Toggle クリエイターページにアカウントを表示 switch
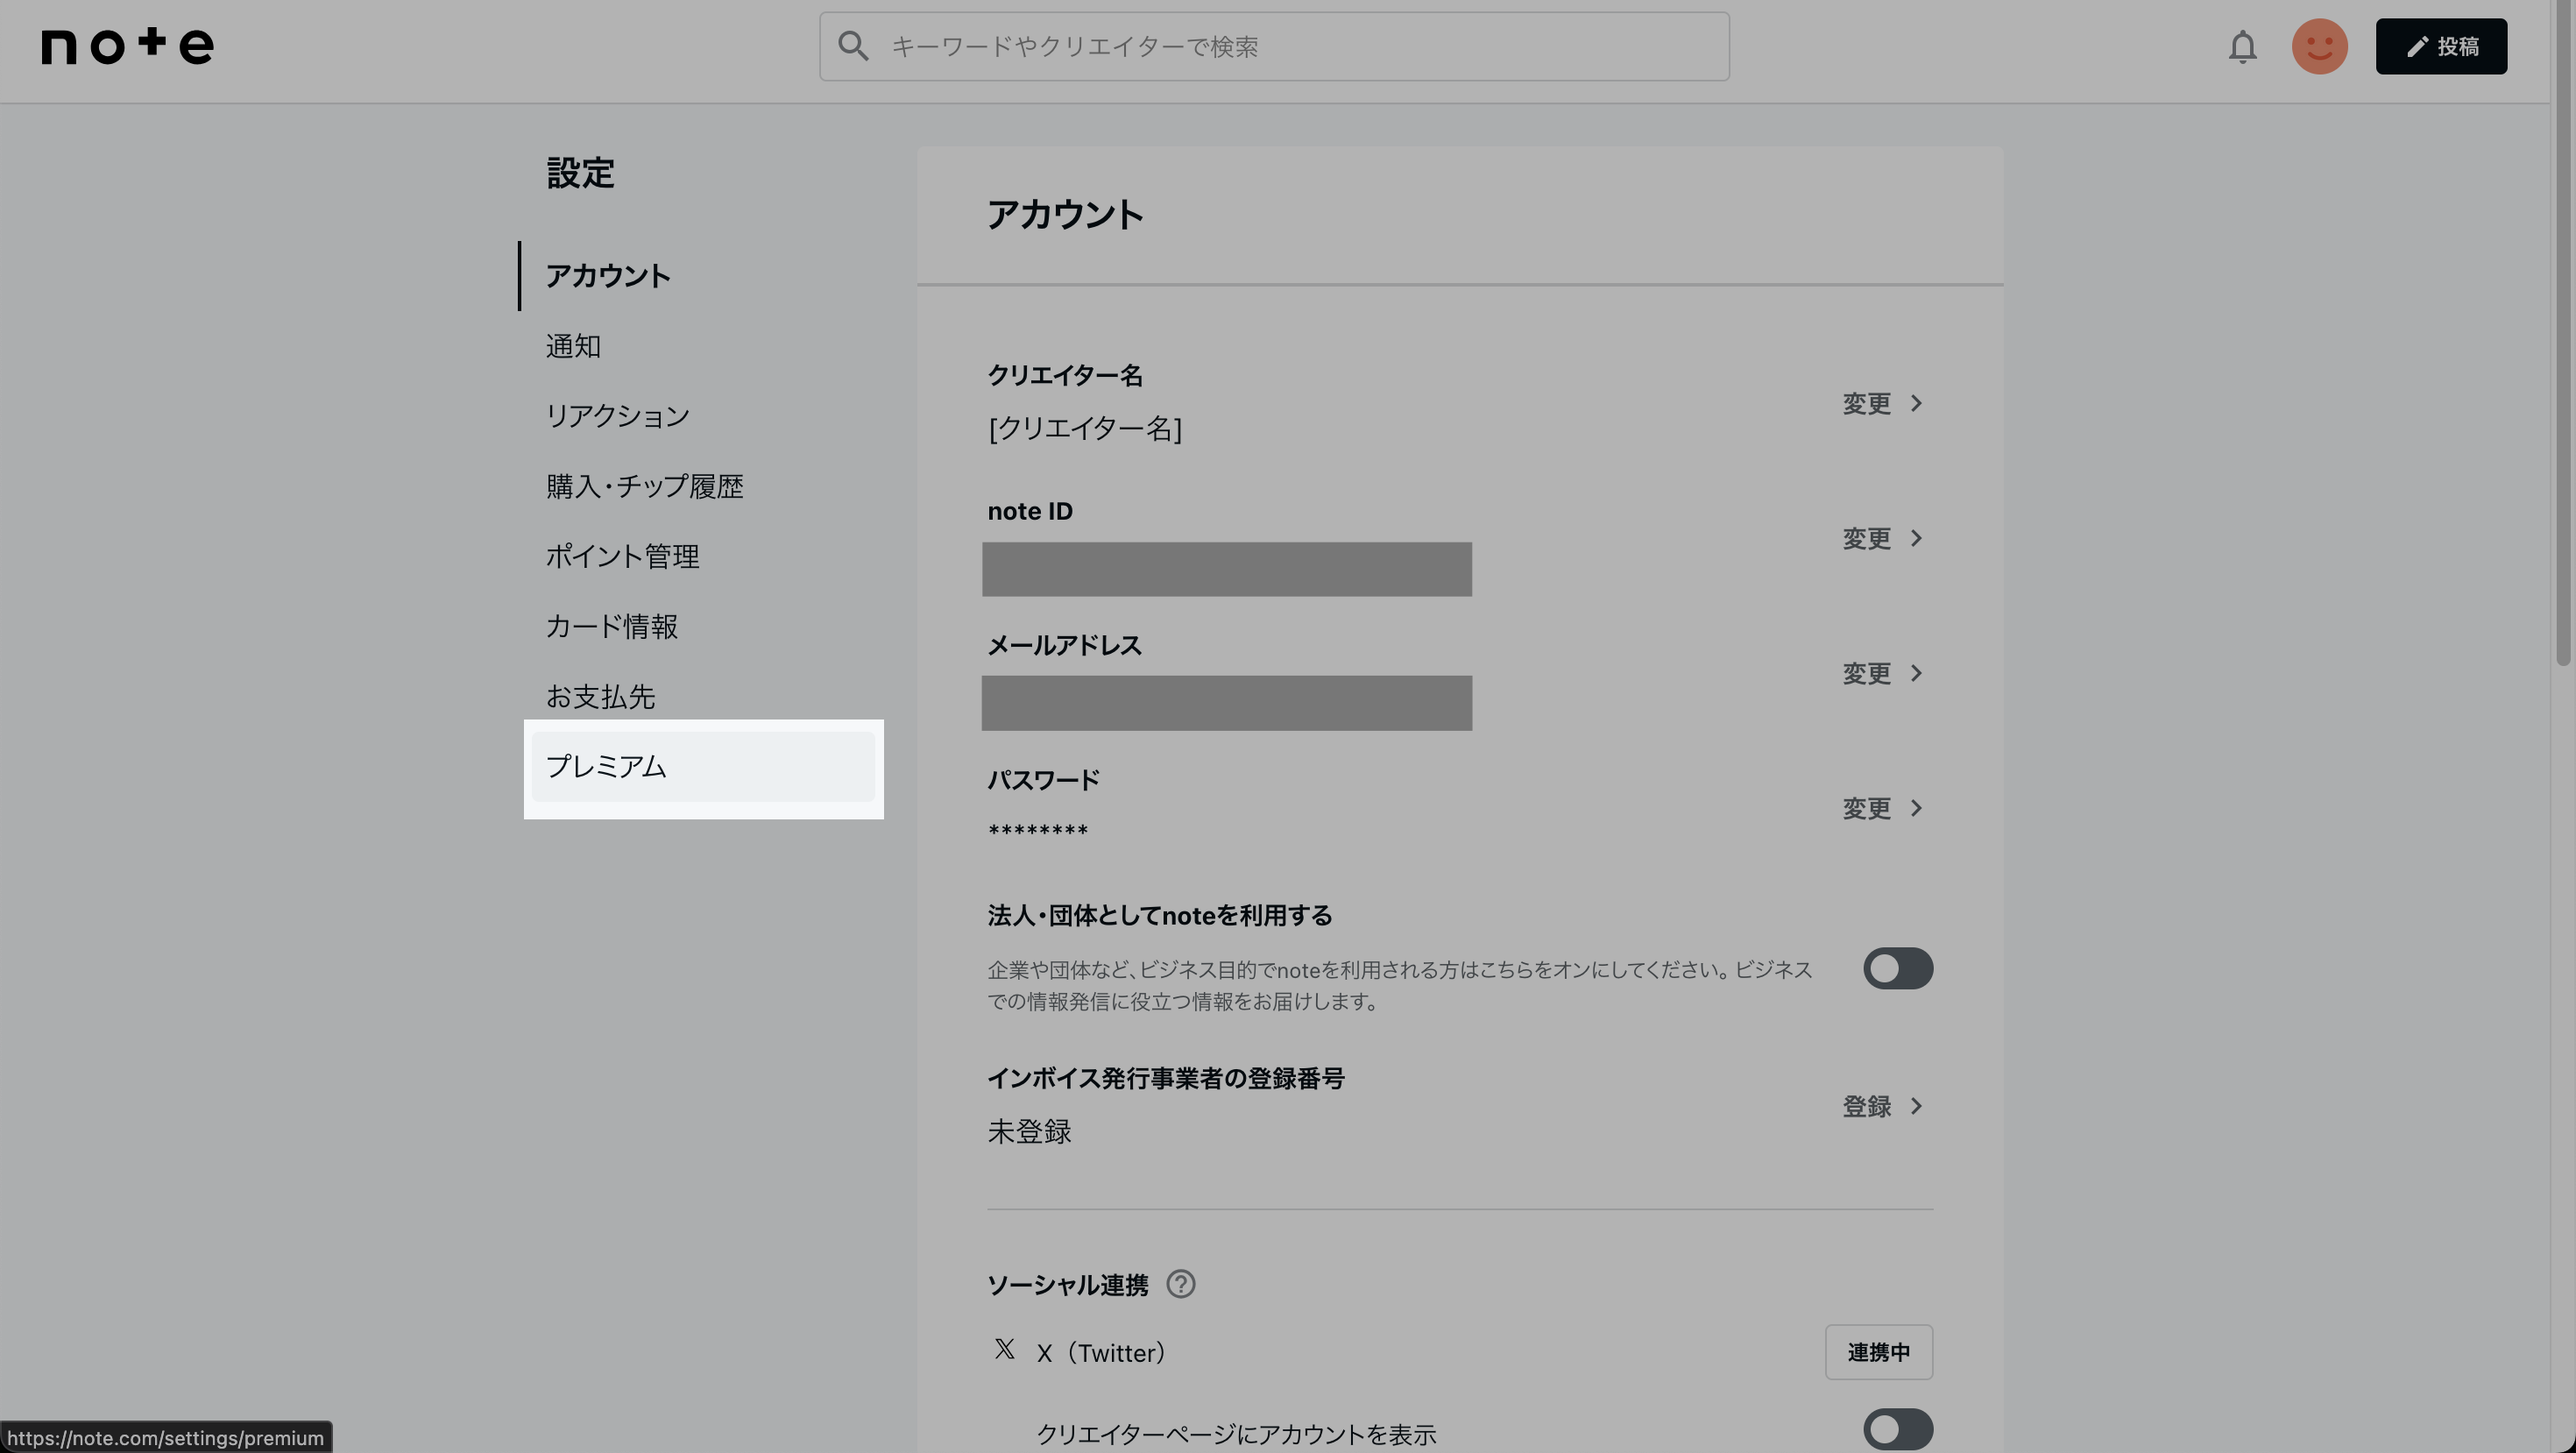 (x=1897, y=1429)
